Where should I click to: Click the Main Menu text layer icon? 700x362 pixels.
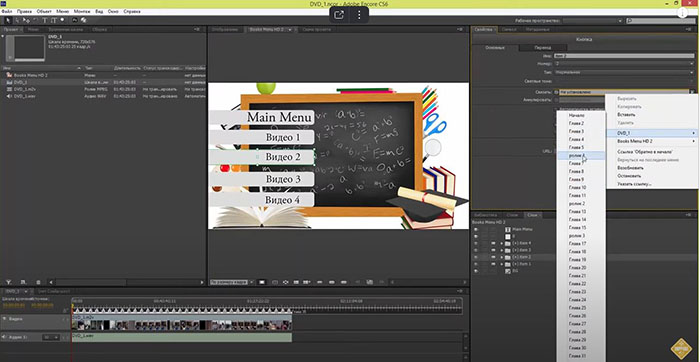[x=508, y=229]
